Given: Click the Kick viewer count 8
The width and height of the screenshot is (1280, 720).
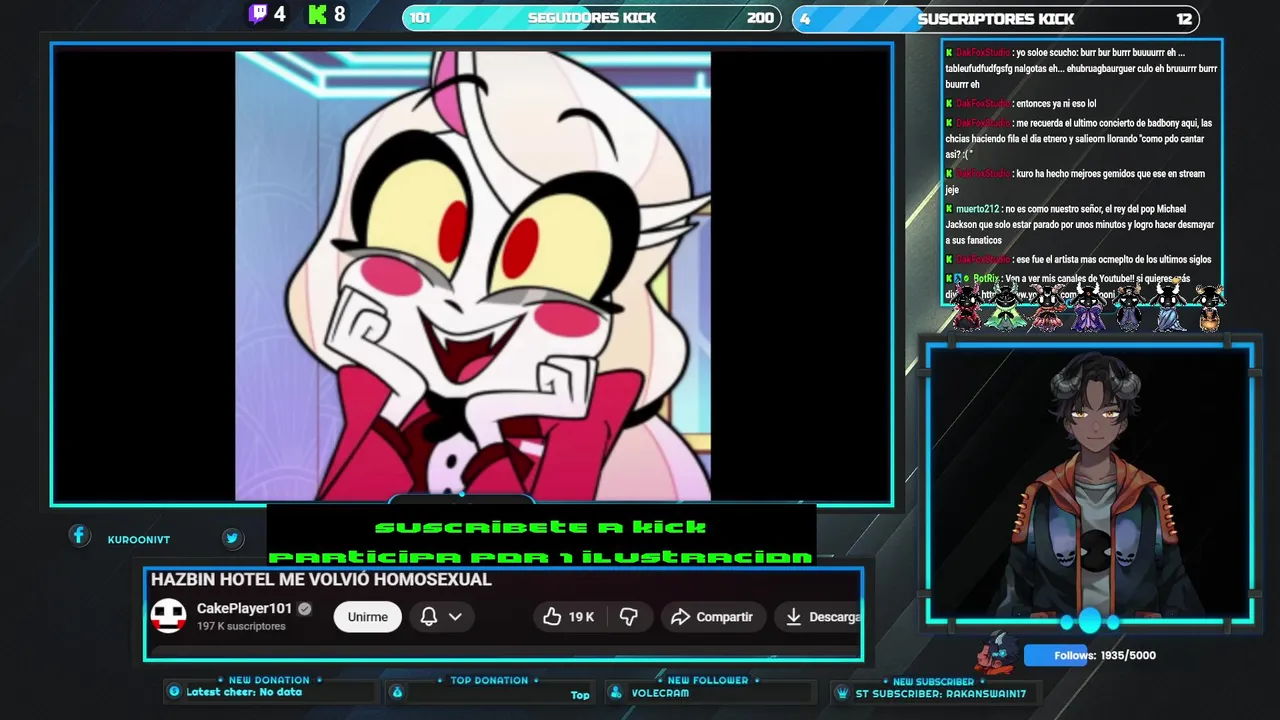Looking at the screenshot, I should [340, 14].
